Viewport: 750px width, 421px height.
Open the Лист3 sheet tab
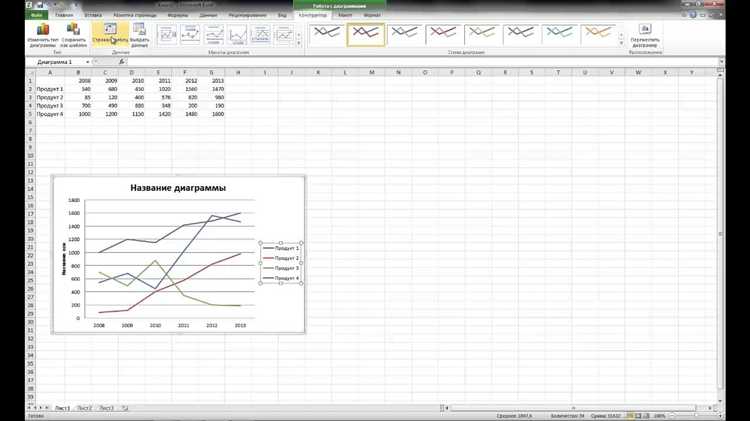tap(106, 408)
